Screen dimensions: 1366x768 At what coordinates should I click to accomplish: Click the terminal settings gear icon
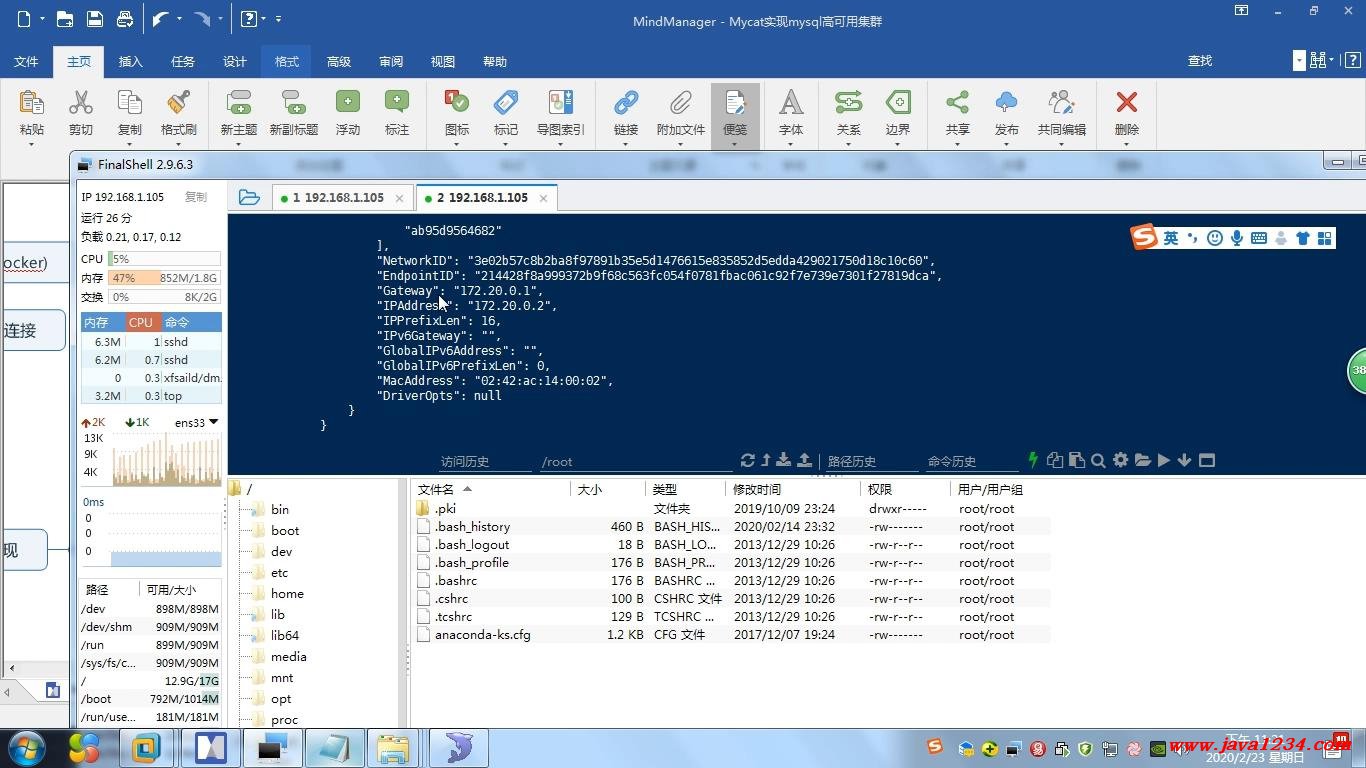(1120, 460)
